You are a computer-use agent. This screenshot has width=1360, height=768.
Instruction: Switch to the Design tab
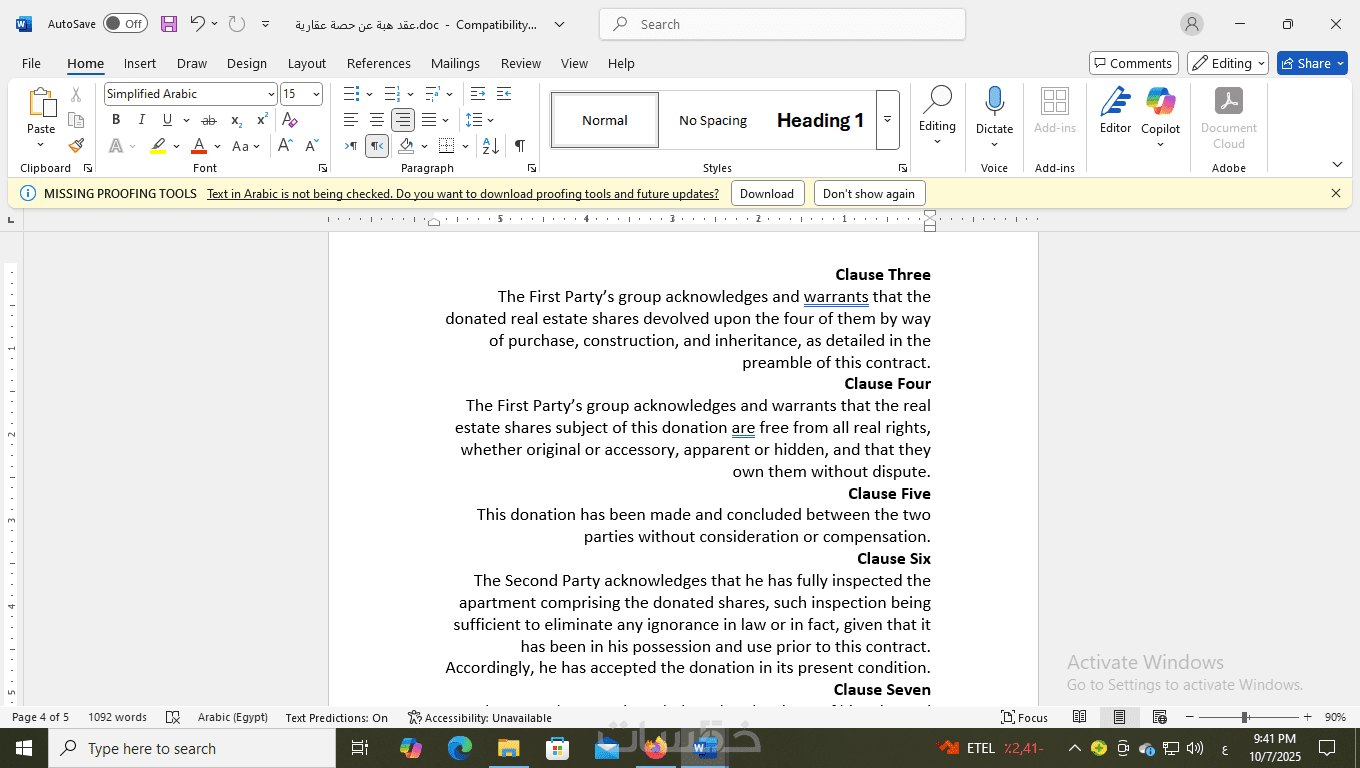click(247, 63)
